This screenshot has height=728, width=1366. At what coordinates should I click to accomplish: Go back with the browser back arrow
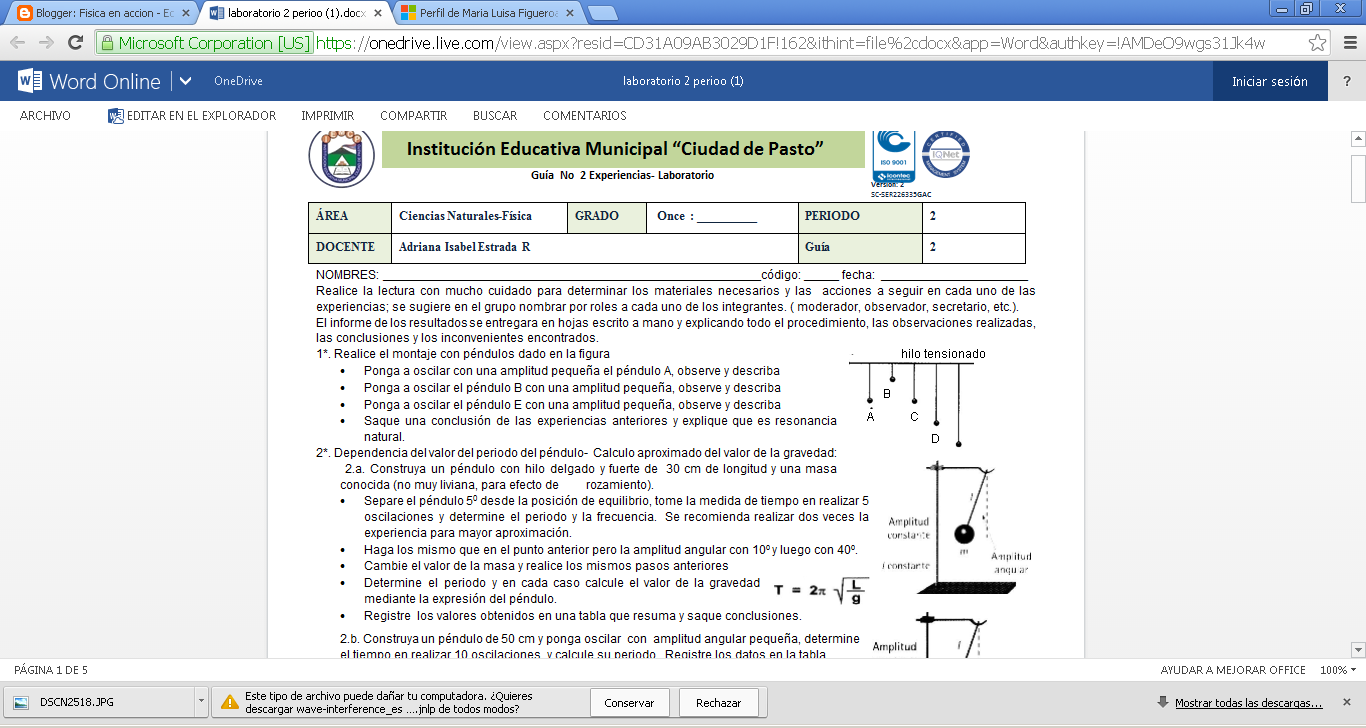18,43
